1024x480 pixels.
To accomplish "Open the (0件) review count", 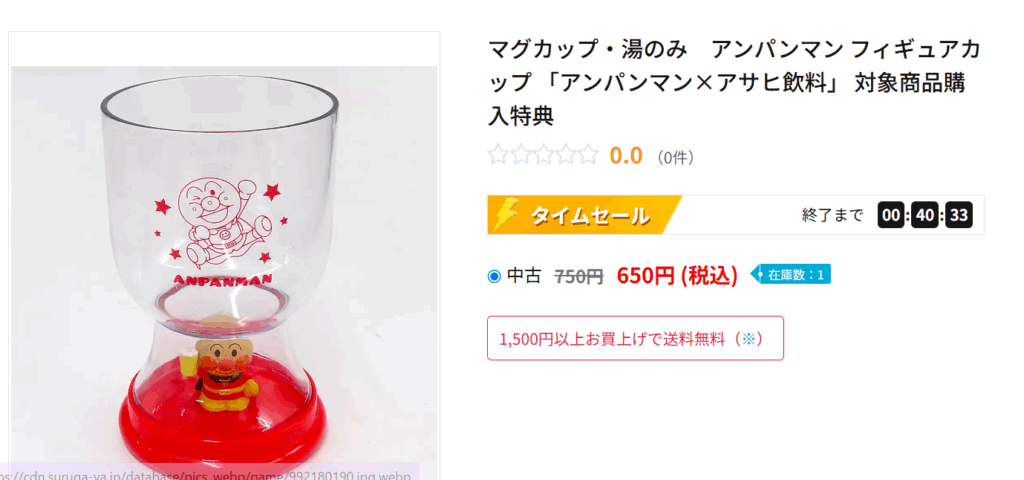I will (x=676, y=157).
